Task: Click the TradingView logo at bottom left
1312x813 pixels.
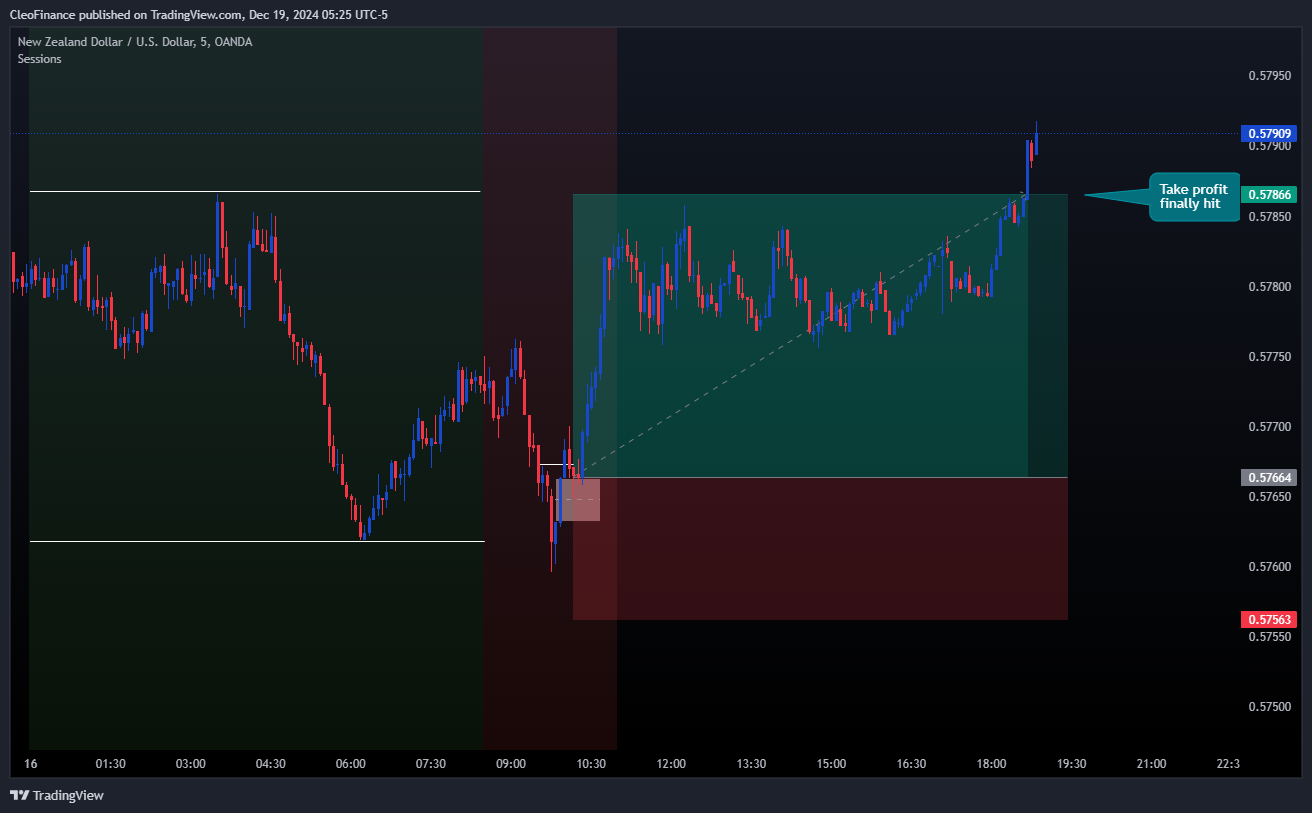Action: (57, 796)
